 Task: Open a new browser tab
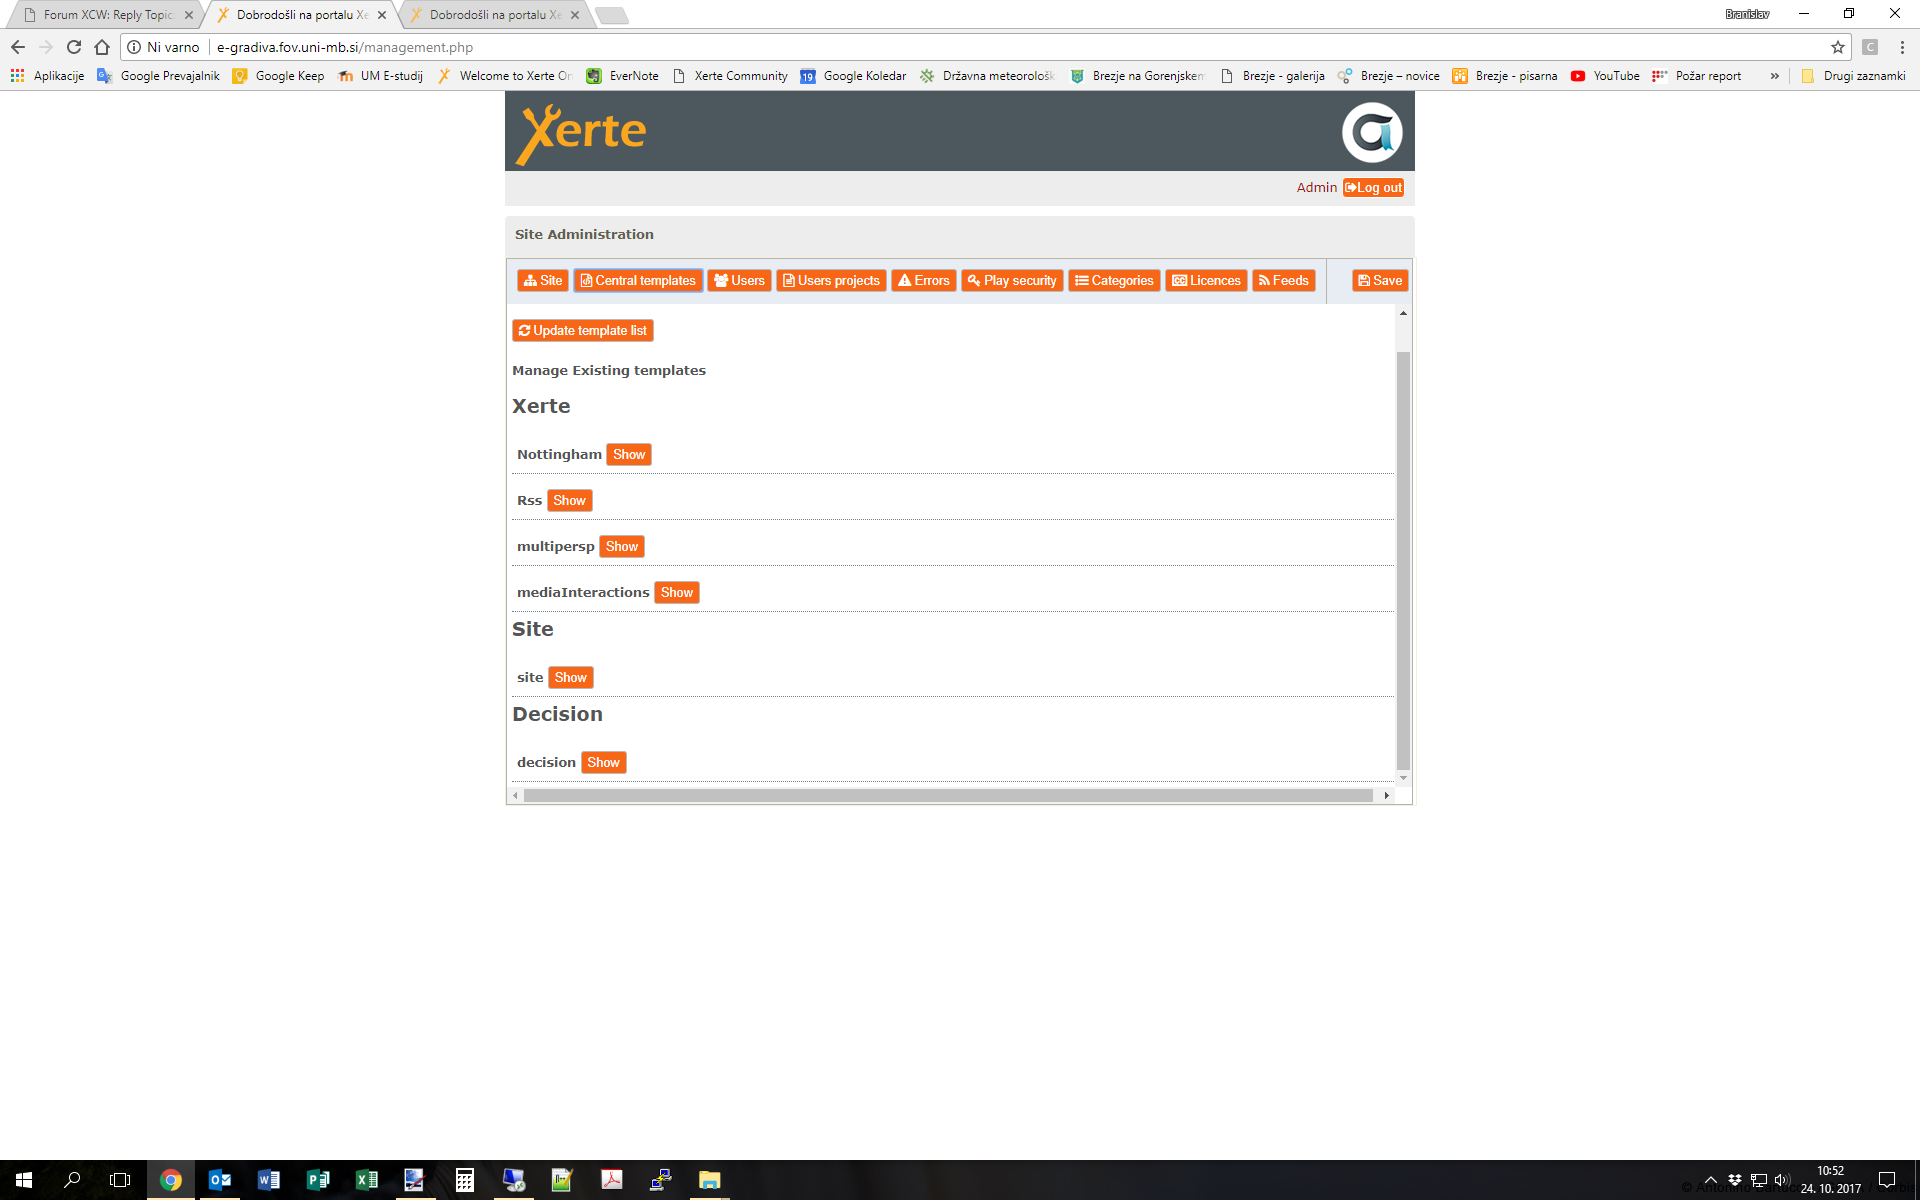611,15
